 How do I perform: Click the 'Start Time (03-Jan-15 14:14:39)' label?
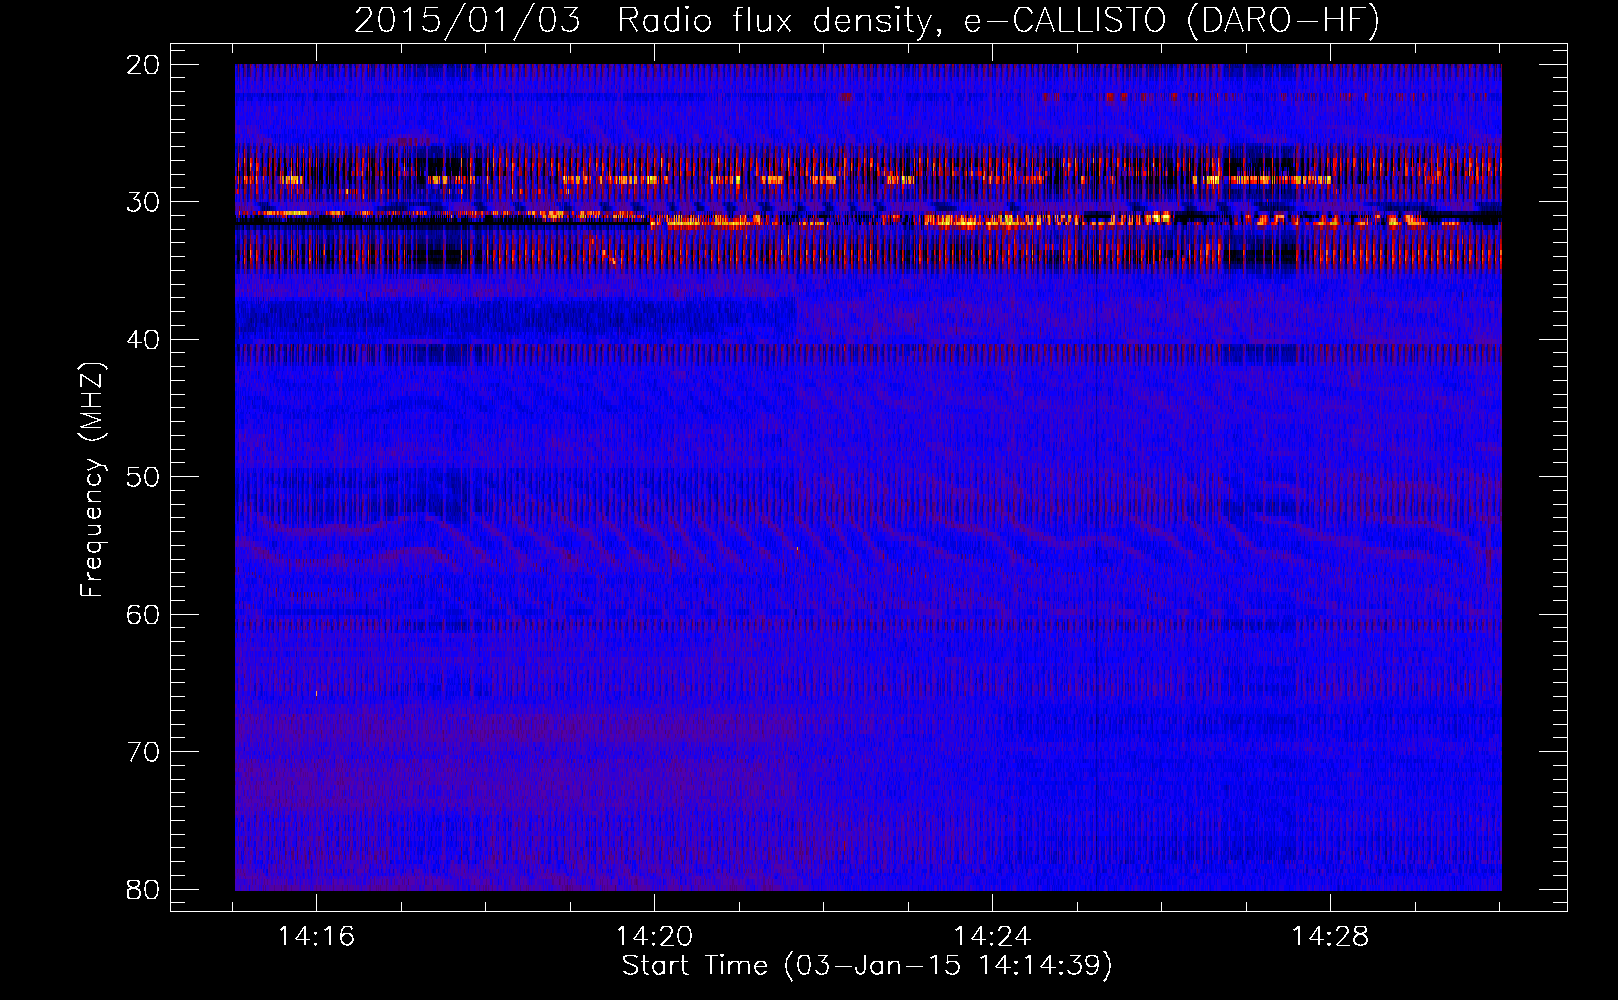[x=867, y=966]
